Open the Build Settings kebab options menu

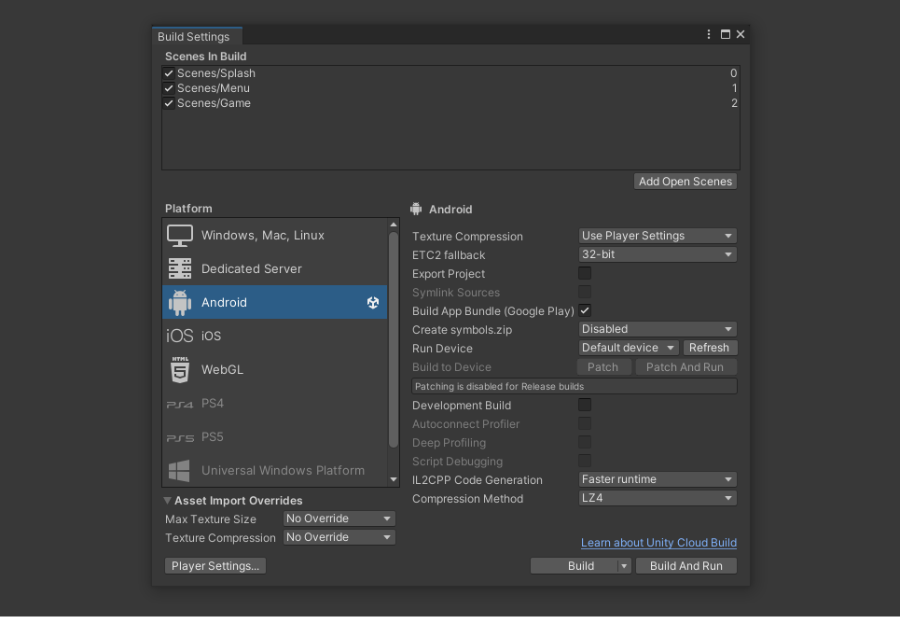709,34
